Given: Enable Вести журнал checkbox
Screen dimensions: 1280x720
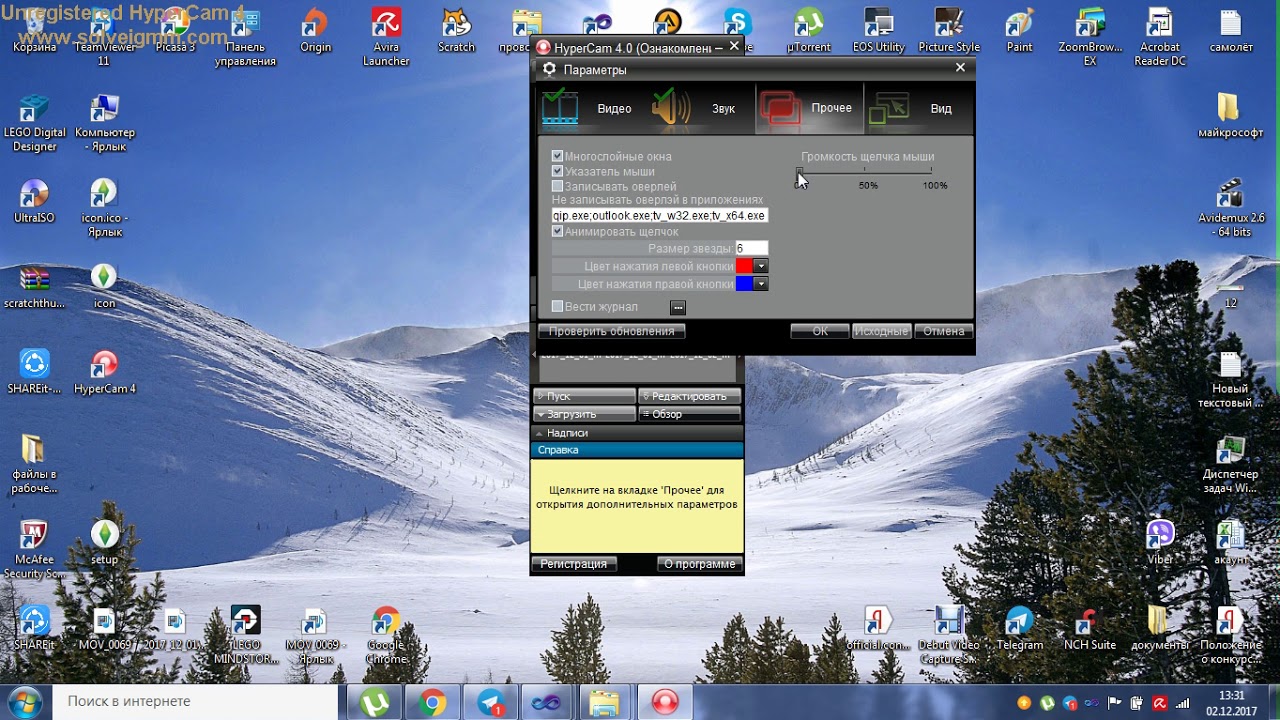Looking at the screenshot, I should point(557,306).
